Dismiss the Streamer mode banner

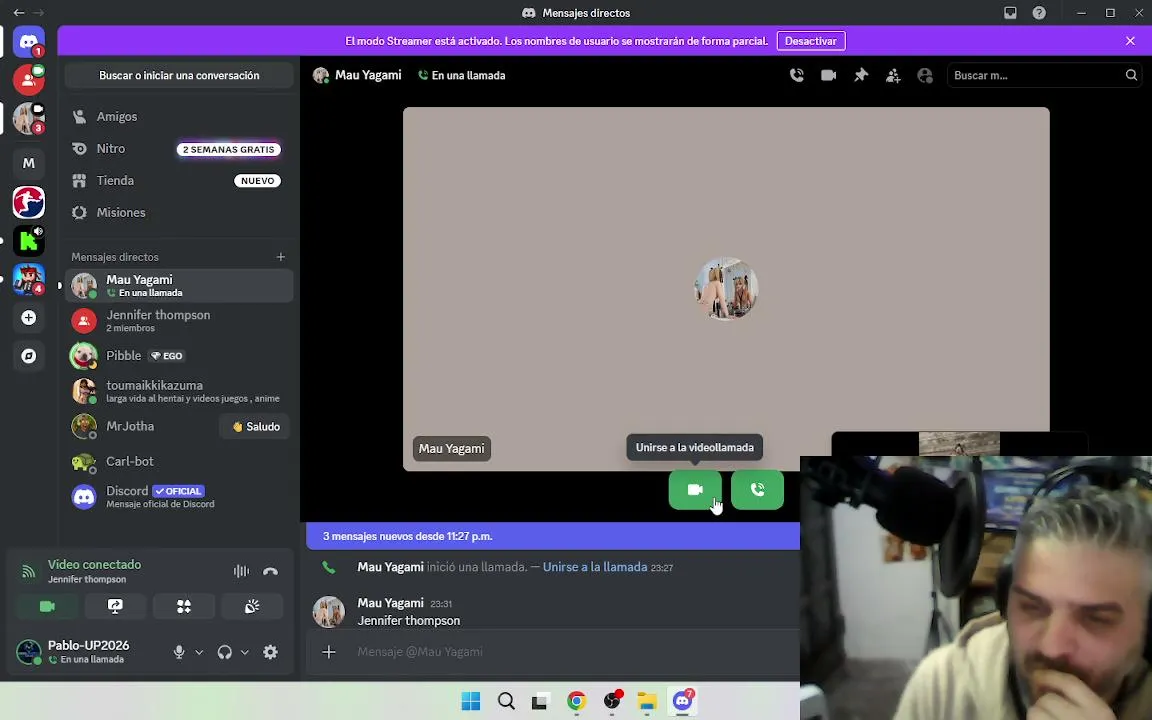click(x=1130, y=41)
